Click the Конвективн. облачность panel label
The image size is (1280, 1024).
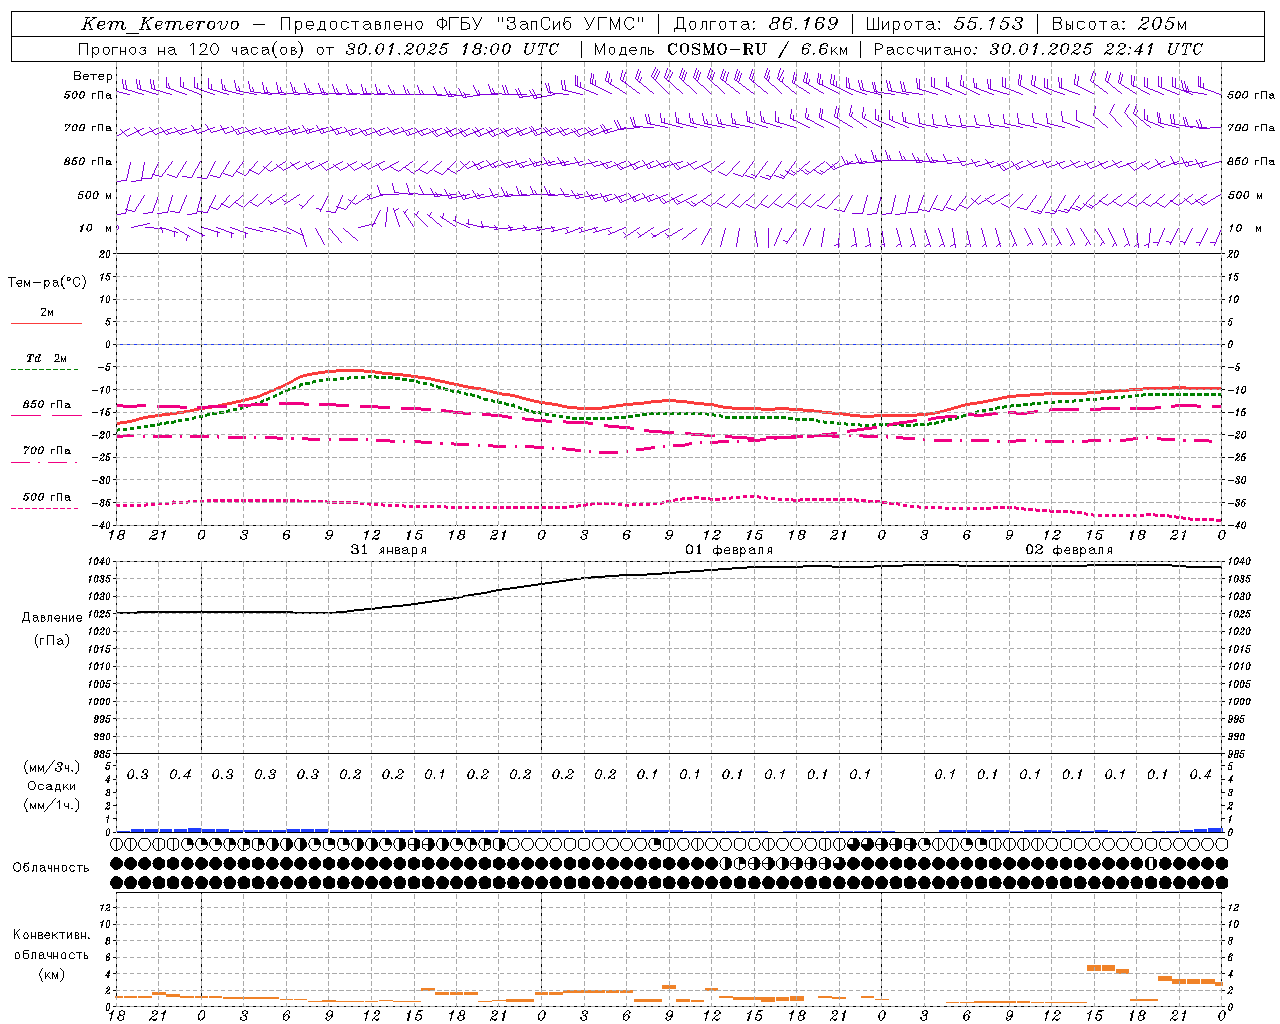(x=51, y=945)
